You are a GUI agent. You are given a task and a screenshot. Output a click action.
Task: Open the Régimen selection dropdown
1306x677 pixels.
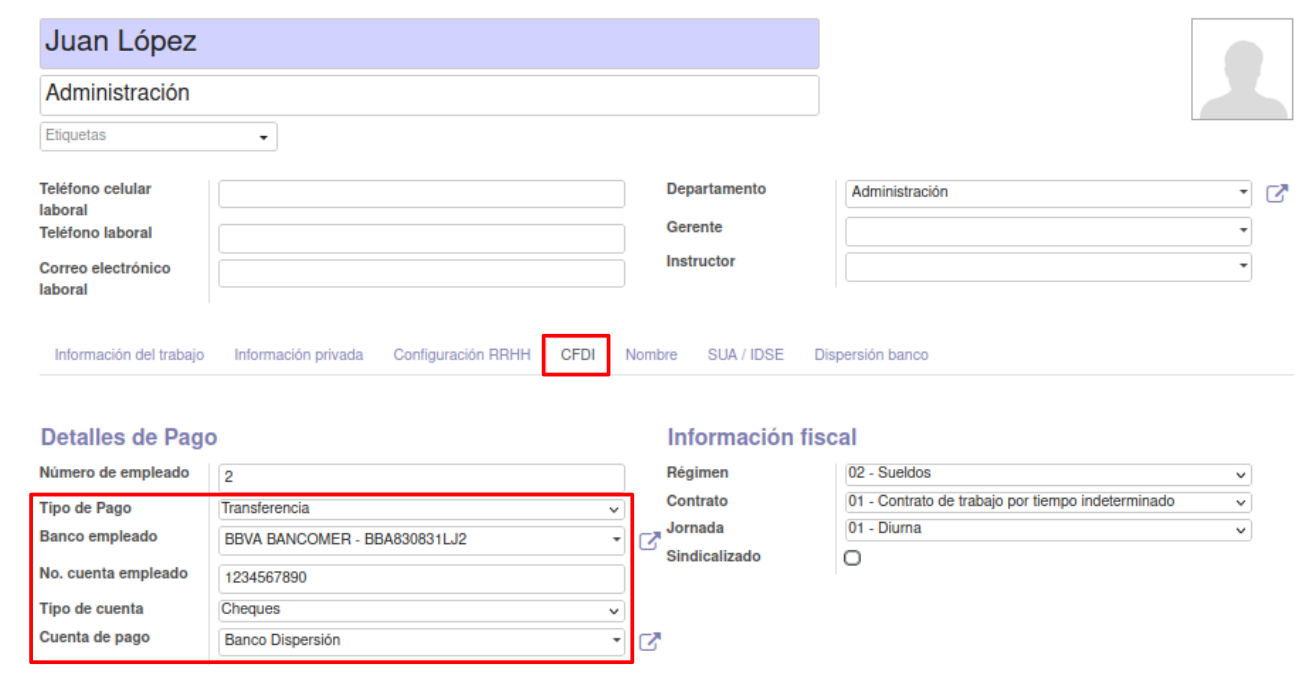1047,475
